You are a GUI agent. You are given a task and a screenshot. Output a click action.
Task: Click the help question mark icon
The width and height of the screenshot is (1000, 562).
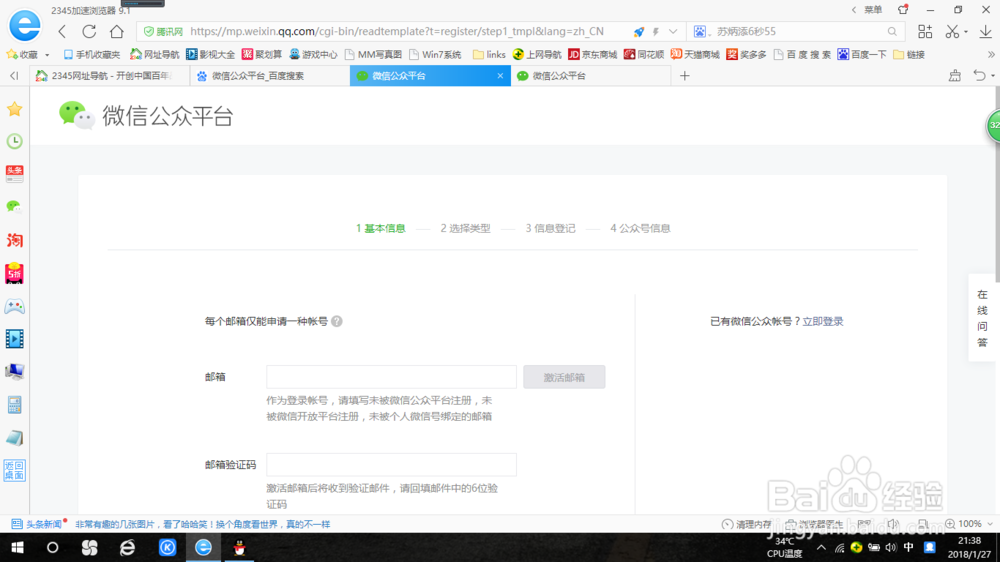(x=337, y=322)
